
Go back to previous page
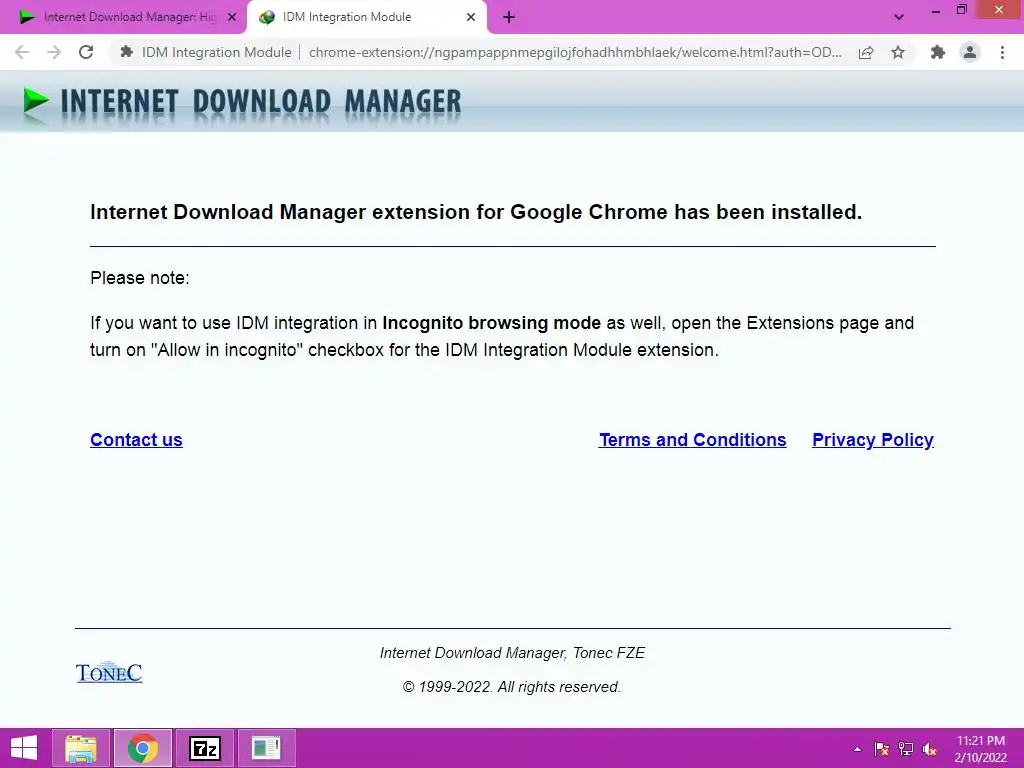(x=22, y=52)
